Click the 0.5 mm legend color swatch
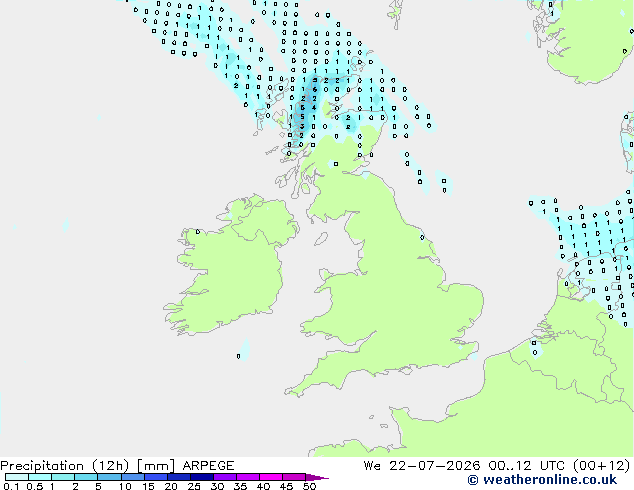Screen dimensions: 634x490 click(40, 477)
